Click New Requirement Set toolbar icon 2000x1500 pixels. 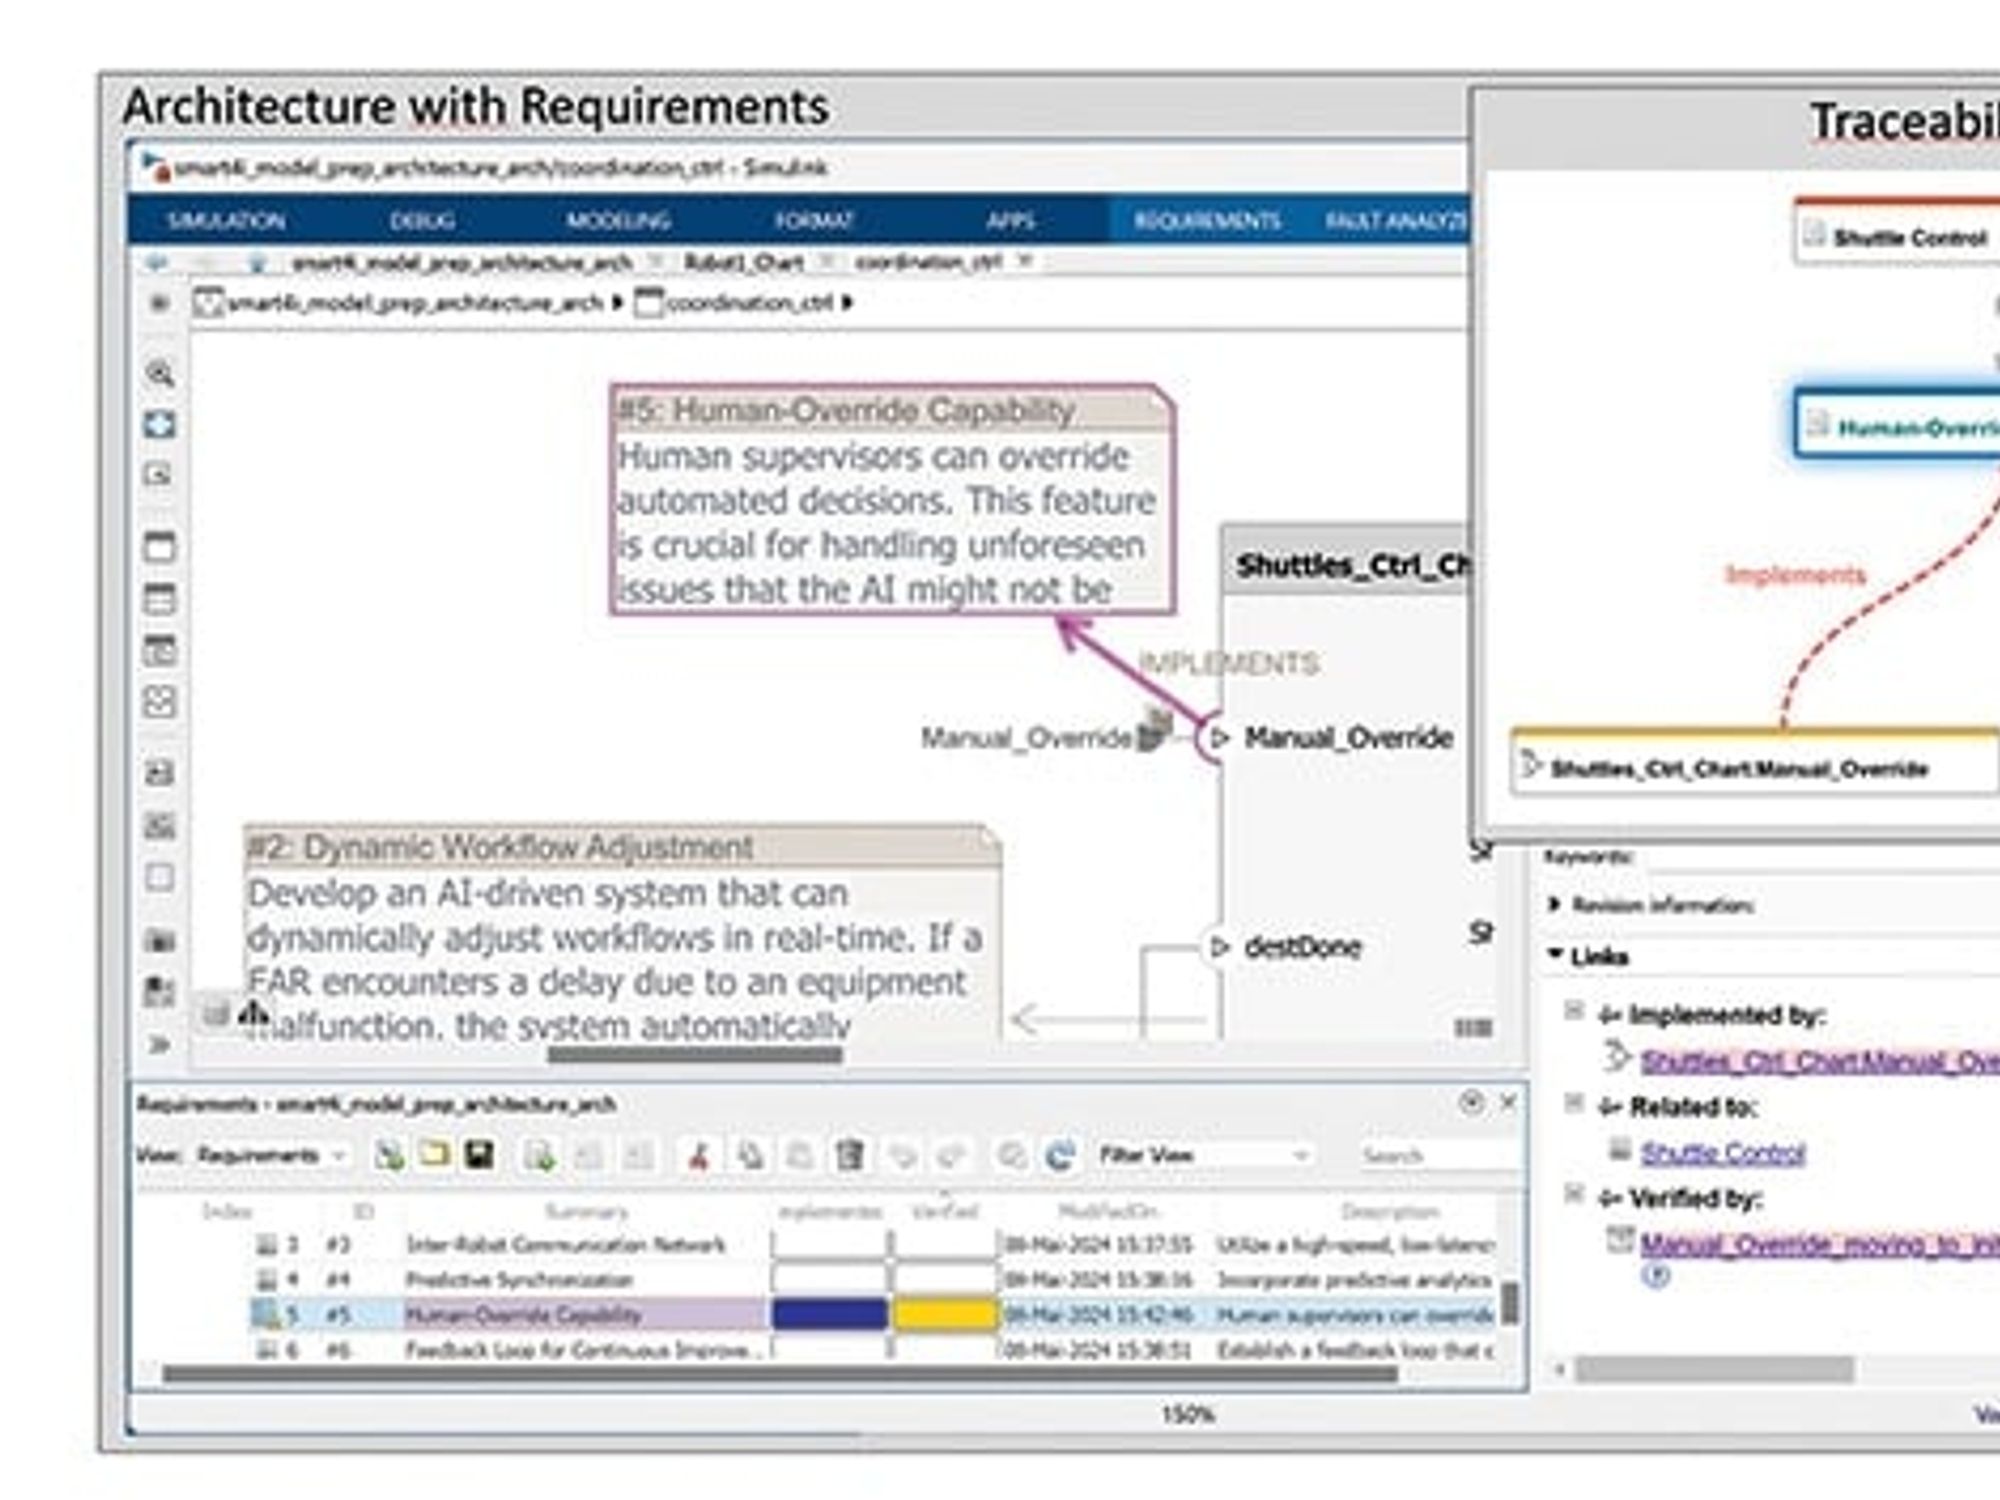point(389,1155)
